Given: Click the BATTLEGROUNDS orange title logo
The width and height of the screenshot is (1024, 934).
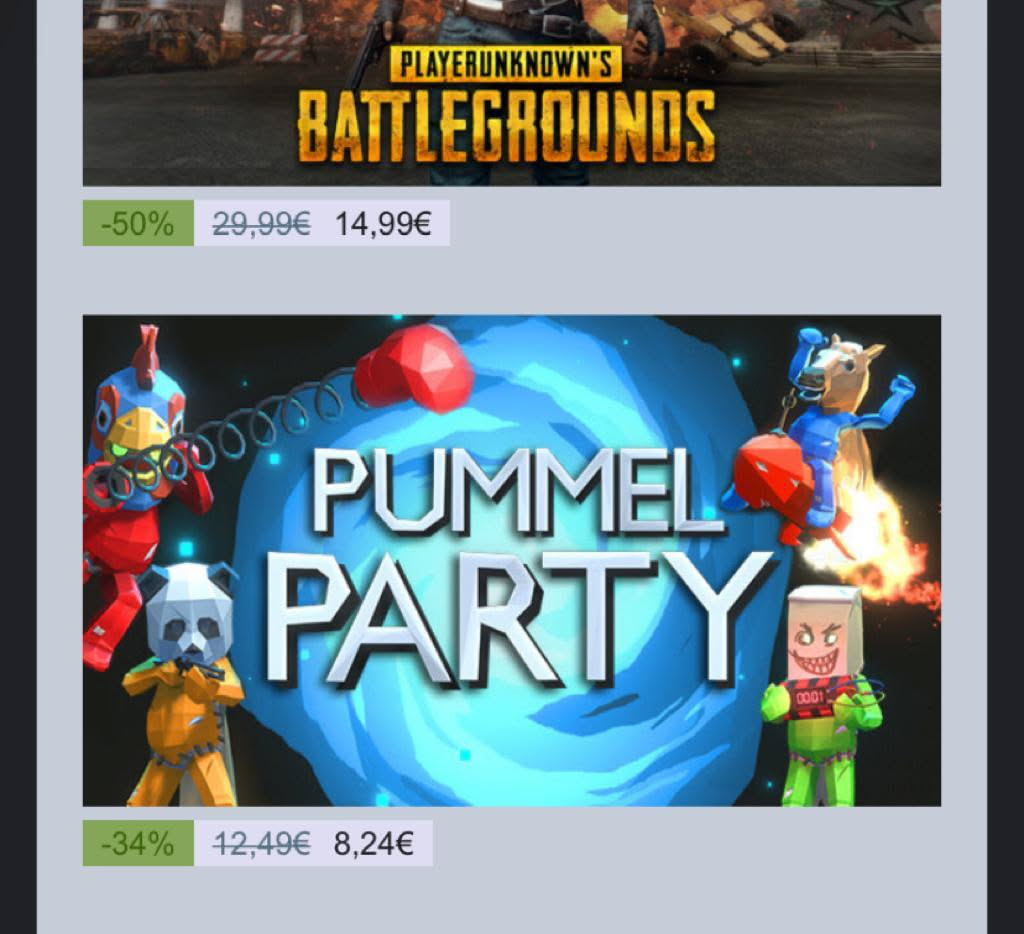Looking at the screenshot, I should (506, 127).
